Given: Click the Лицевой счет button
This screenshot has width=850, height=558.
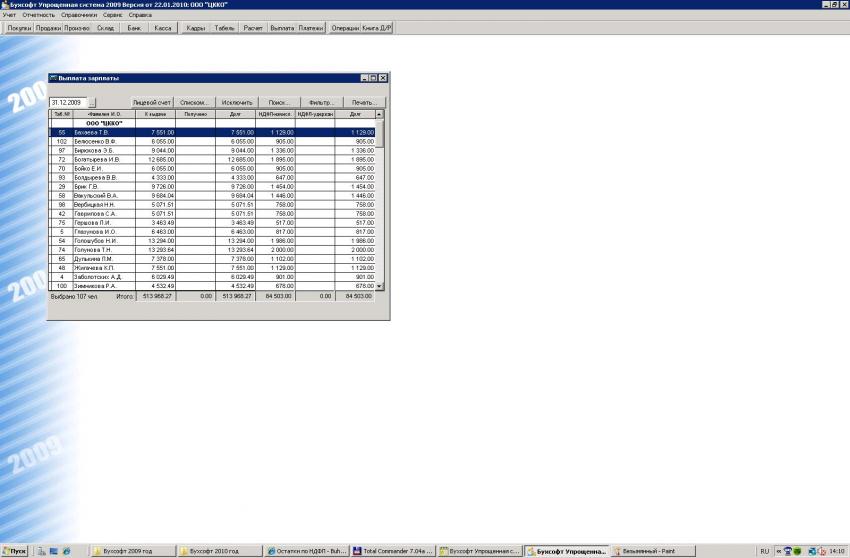Looking at the screenshot, I should point(153,102).
